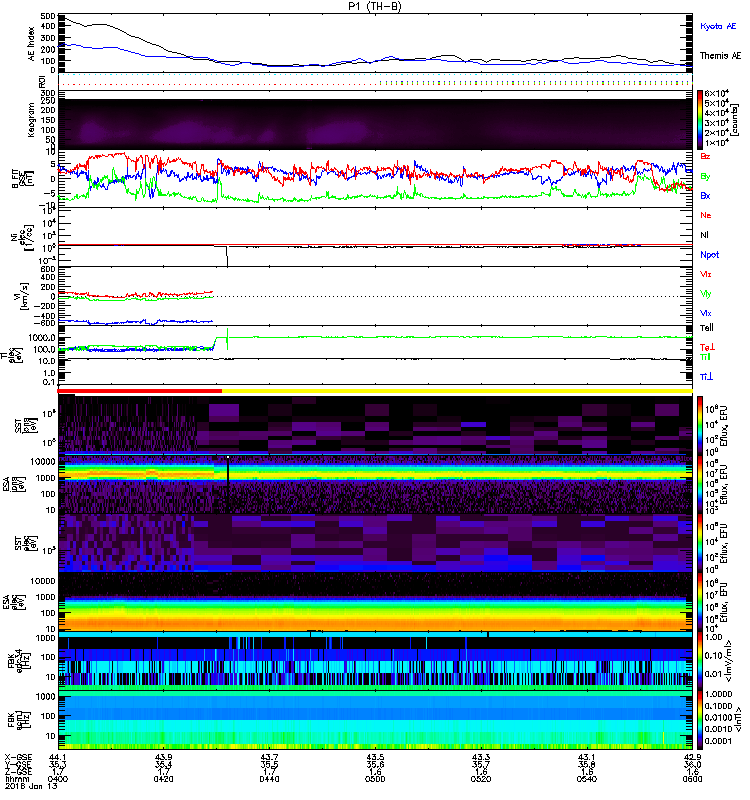
Task: Click the "<|mV/m|>" color bar label
Action: 730,661
